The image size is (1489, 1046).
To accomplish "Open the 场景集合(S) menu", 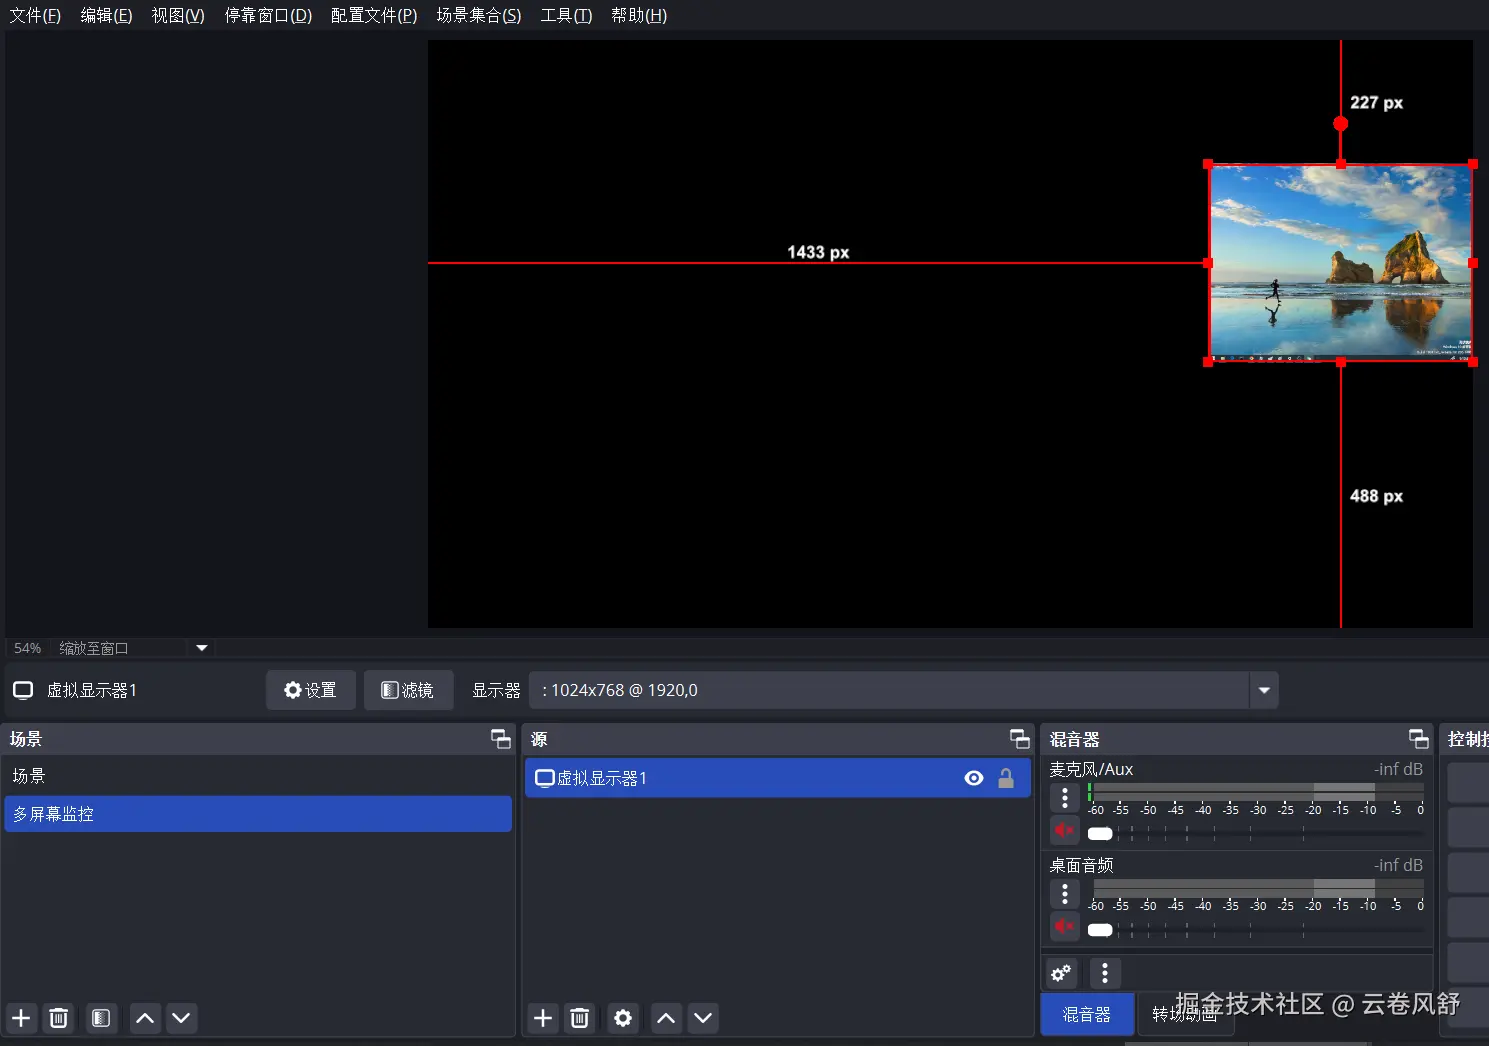I will click(479, 15).
